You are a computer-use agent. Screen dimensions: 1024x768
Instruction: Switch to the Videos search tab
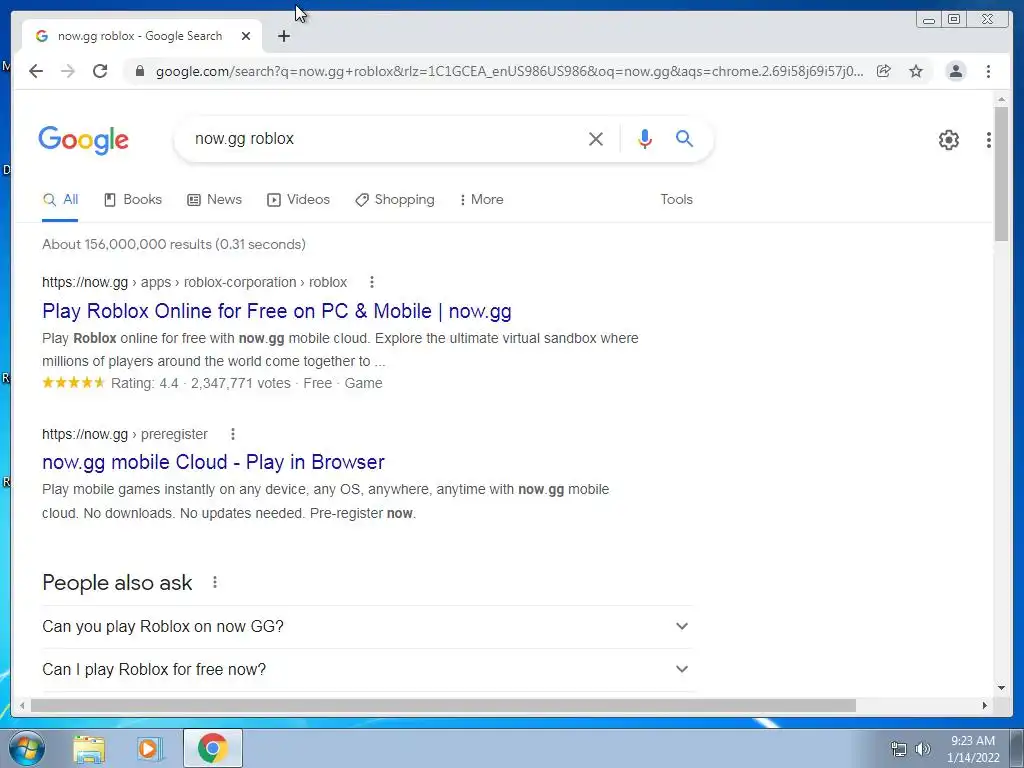pos(298,200)
